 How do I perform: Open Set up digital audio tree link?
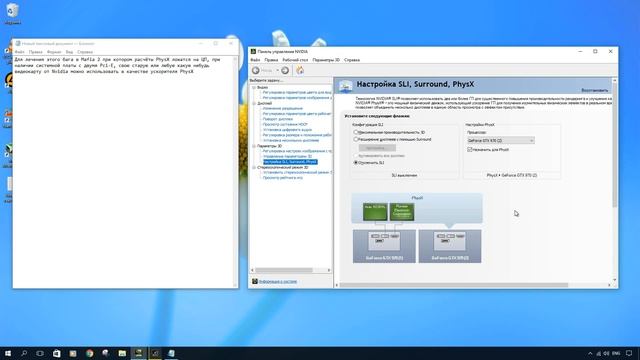(287, 130)
